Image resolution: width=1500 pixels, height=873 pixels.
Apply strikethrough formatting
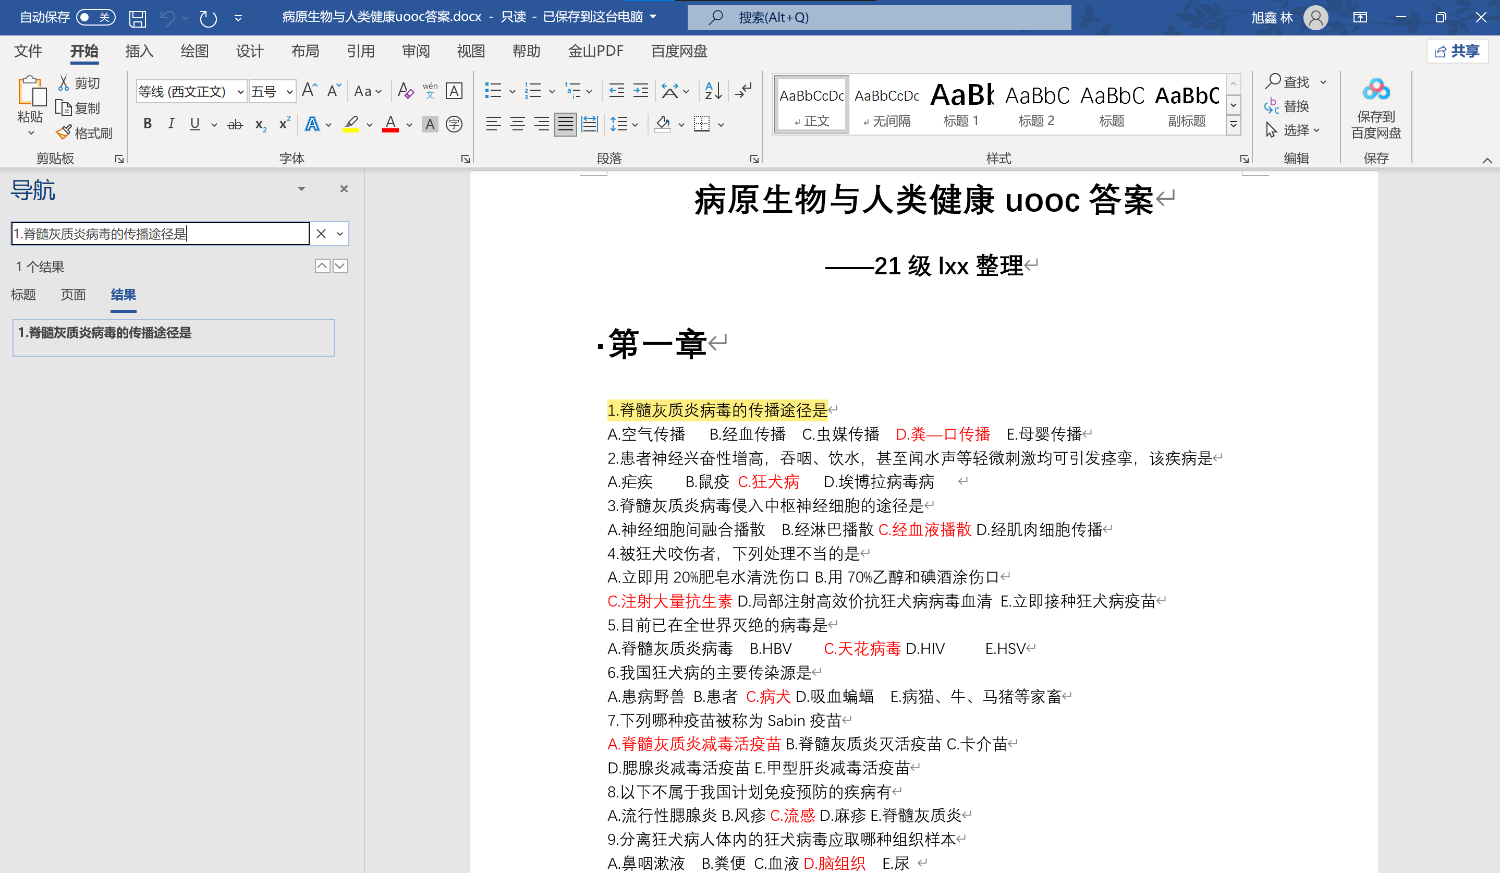point(235,124)
